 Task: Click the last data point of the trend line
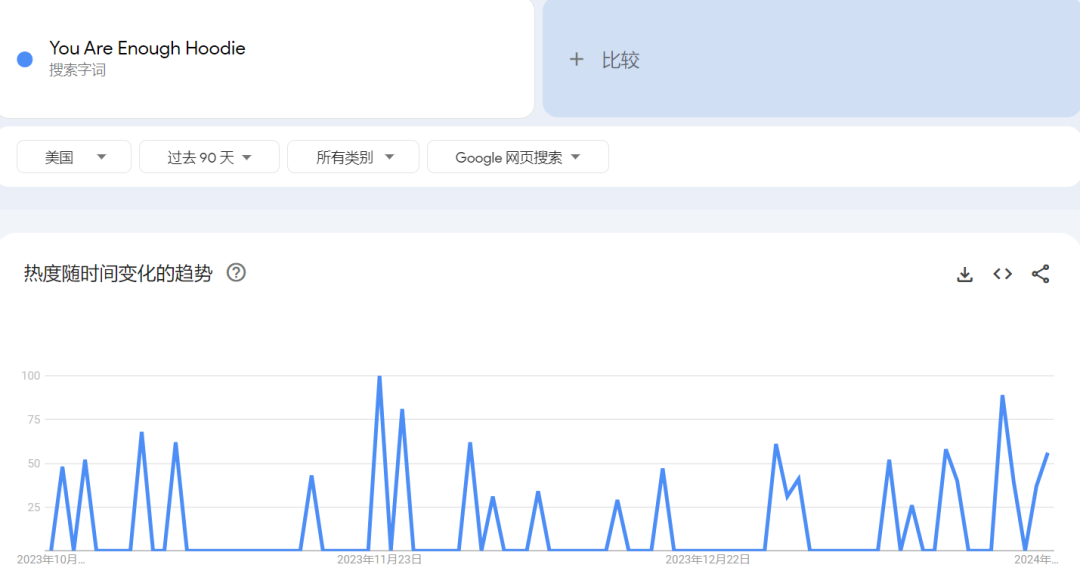pyautogui.click(x=1047, y=454)
